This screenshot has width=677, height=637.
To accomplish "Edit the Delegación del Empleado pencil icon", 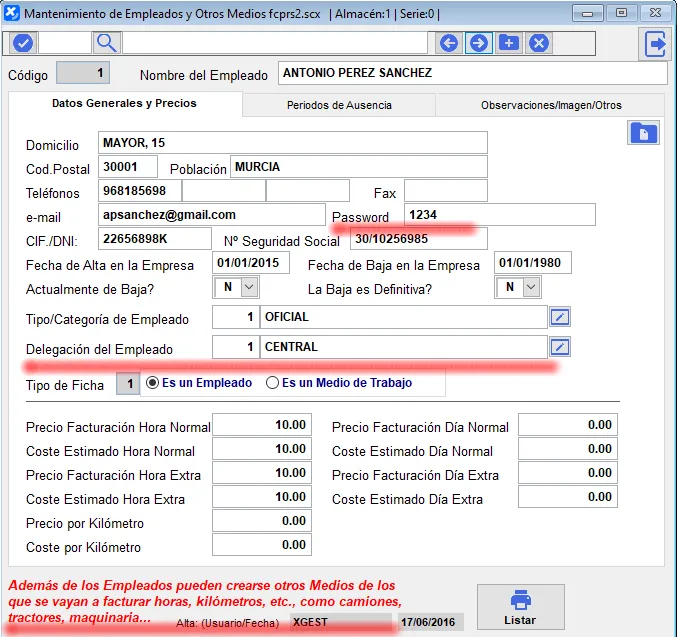I will [561, 347].
